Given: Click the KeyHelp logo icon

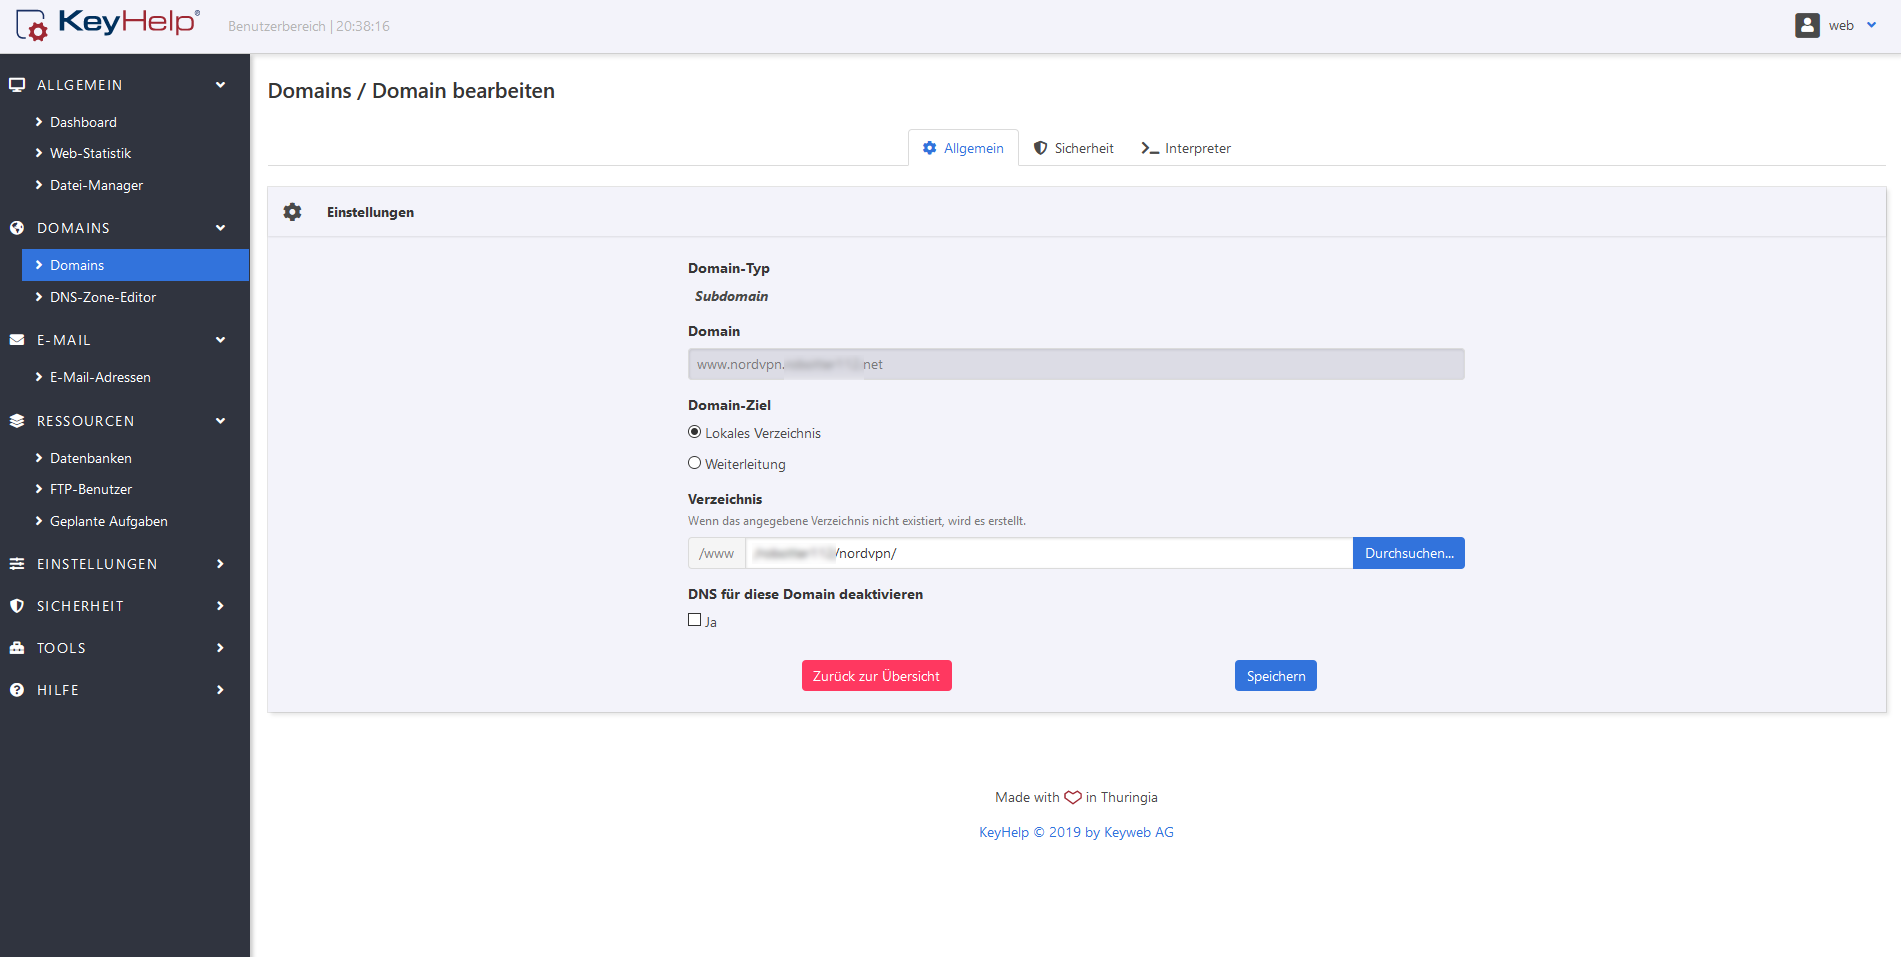Looking at the screenshot, I should pos(31,25).
